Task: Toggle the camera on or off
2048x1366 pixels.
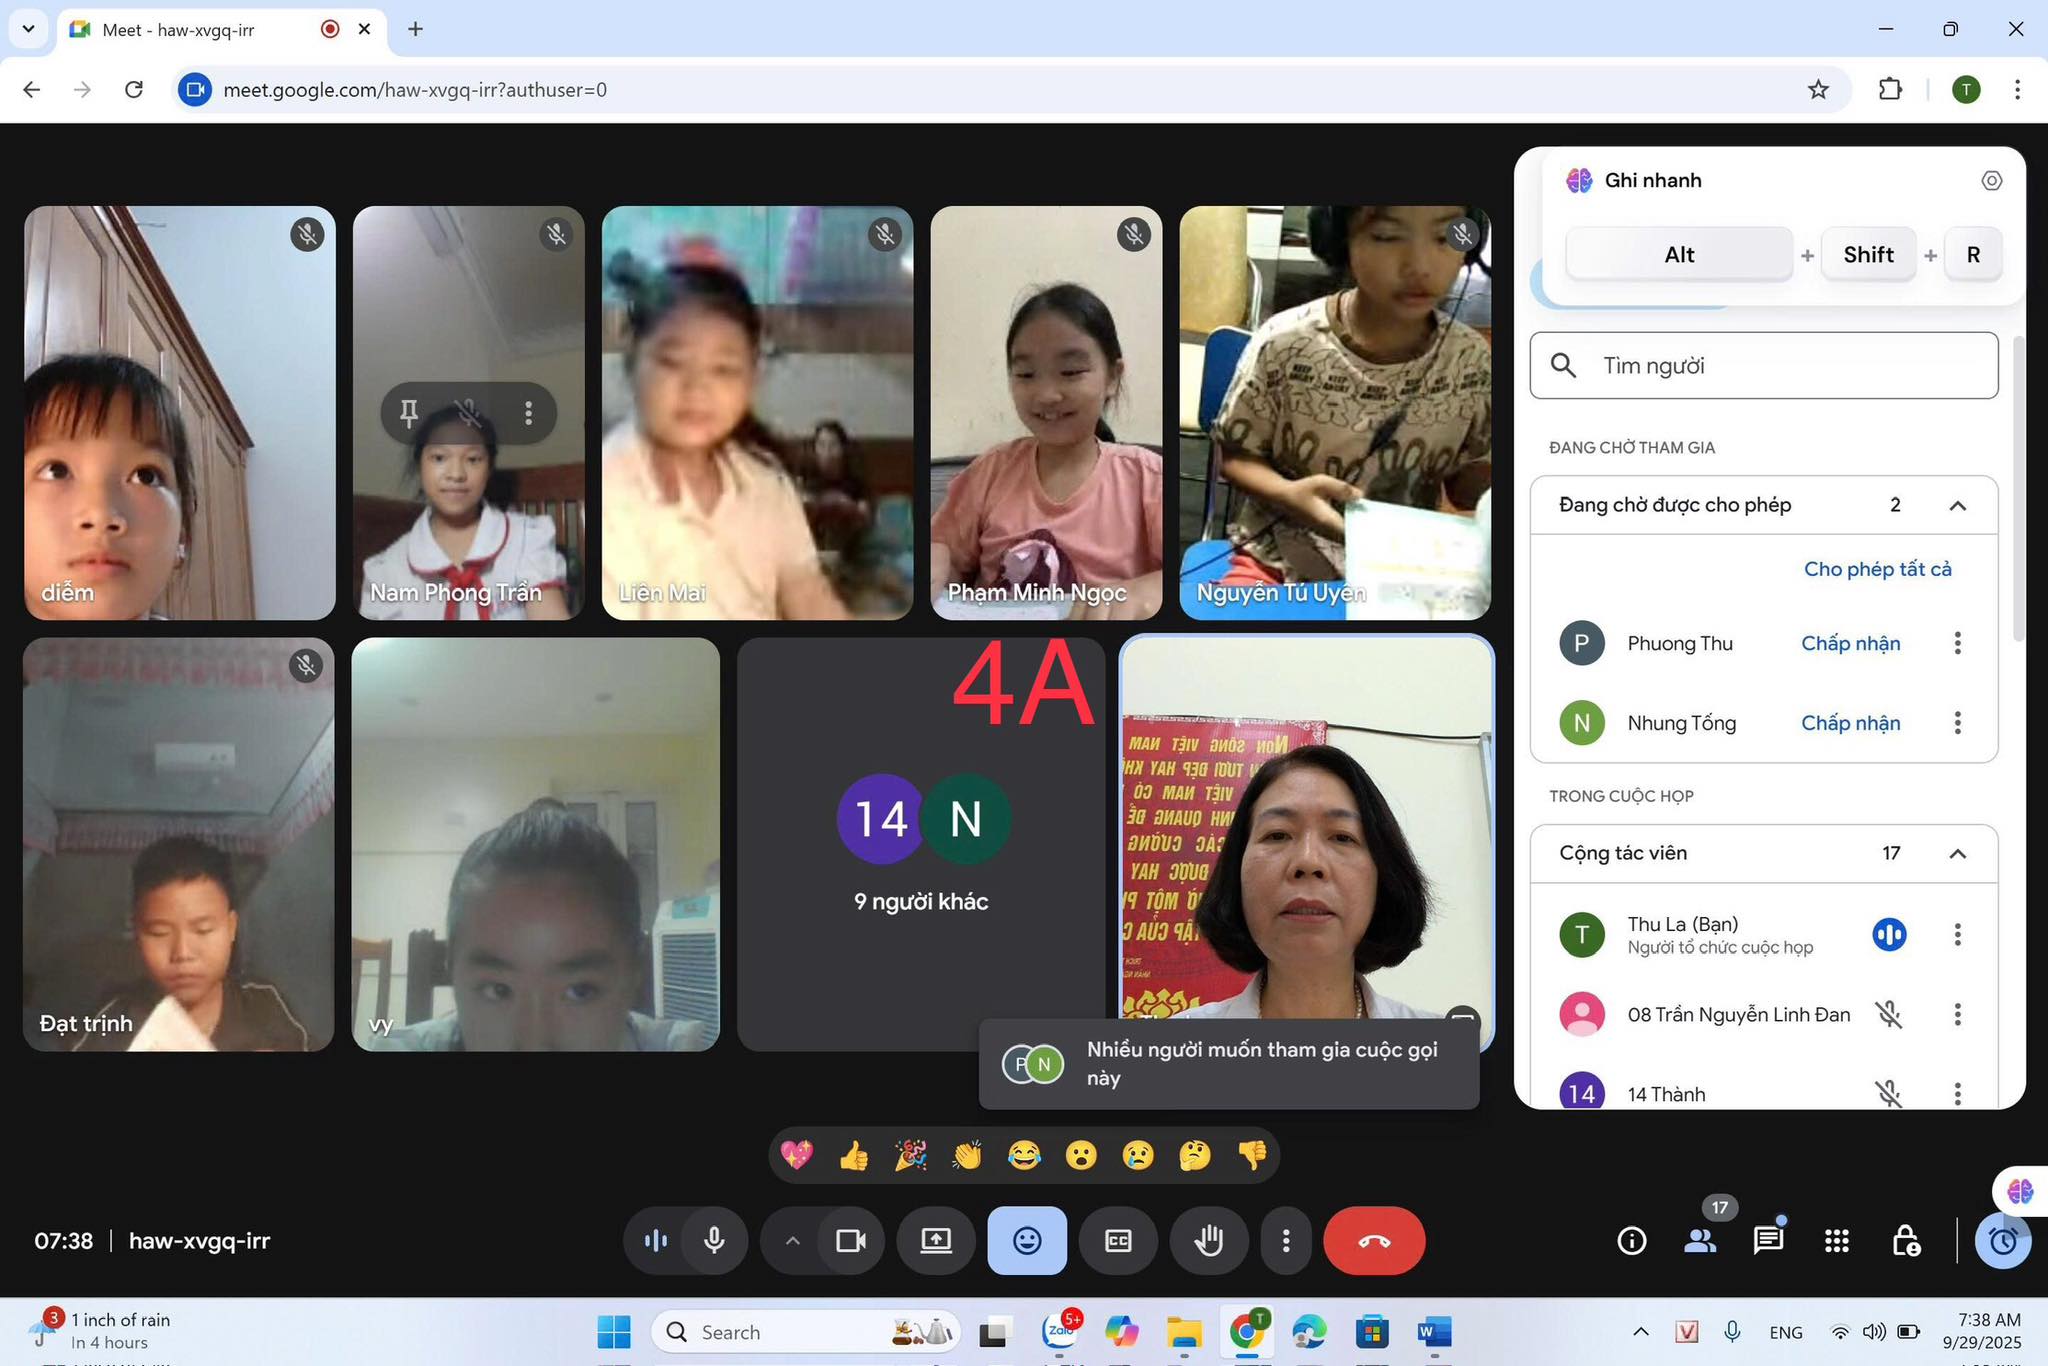Action: [851, 1241]
